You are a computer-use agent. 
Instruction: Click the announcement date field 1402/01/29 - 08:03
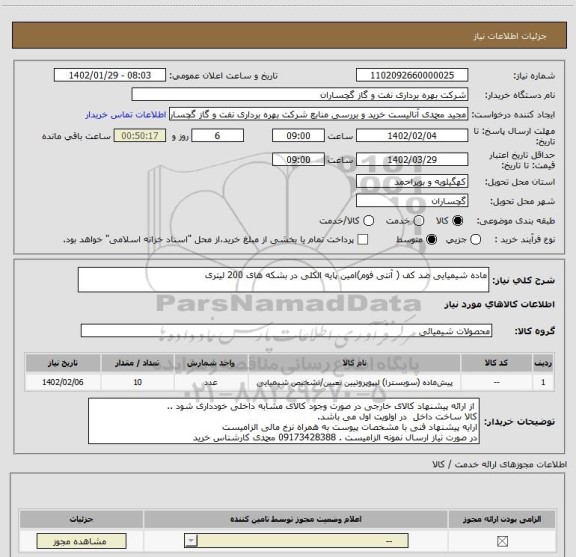coord(110,75)
